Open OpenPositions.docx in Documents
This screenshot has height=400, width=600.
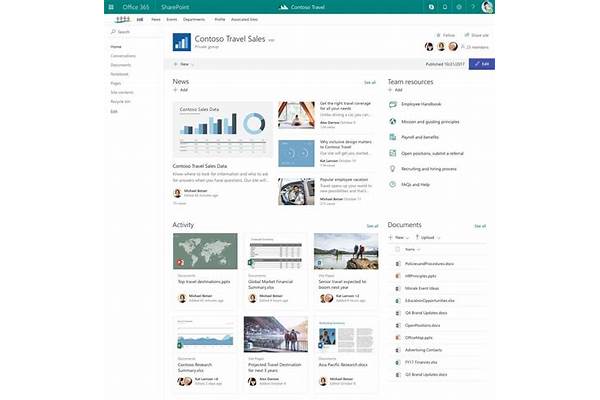tap(422, 325)
